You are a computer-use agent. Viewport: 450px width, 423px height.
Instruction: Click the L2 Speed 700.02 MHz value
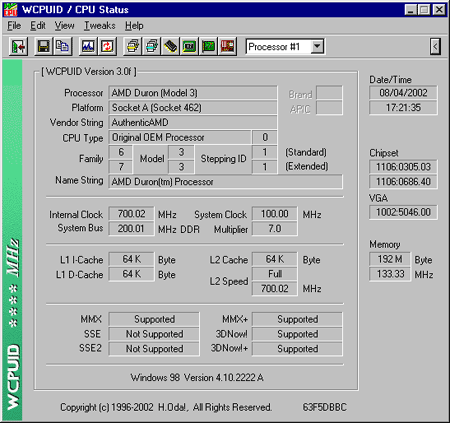click(x=275, y=288)
